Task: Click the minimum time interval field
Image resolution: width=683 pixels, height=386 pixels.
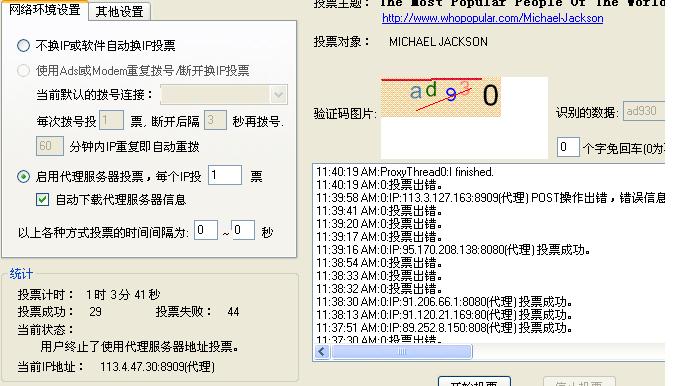Action: coord(206,230)
